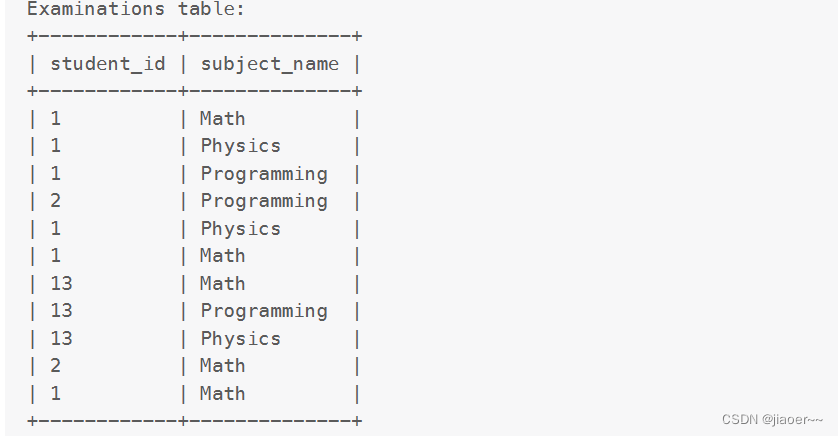Click the second Physics entry for student 1
Screen dimensions: 838x436
coord(240,229)
